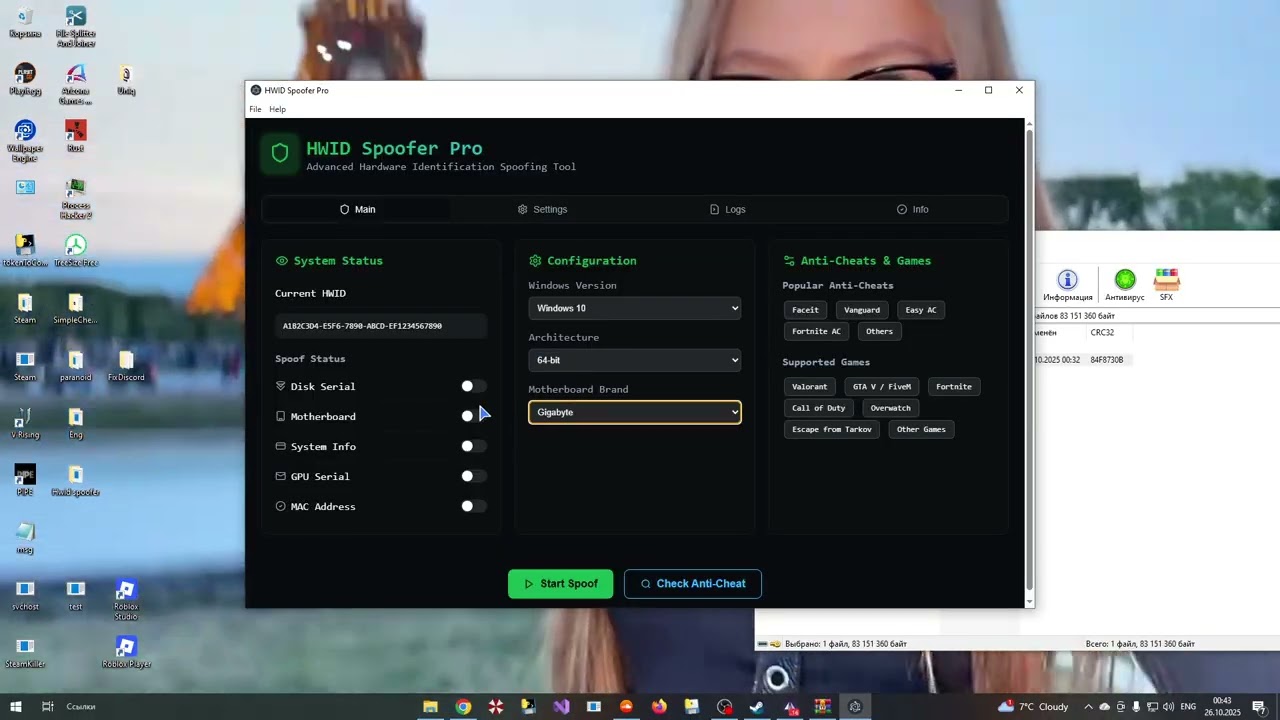
Task: Go to the Info tab
Action: click(x=912, y=209)
